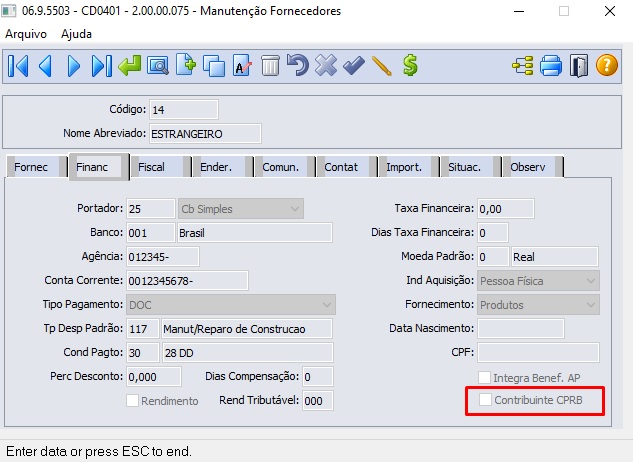
Task: Click the bank name field Brasil
Action: click(x=255, y=233)
